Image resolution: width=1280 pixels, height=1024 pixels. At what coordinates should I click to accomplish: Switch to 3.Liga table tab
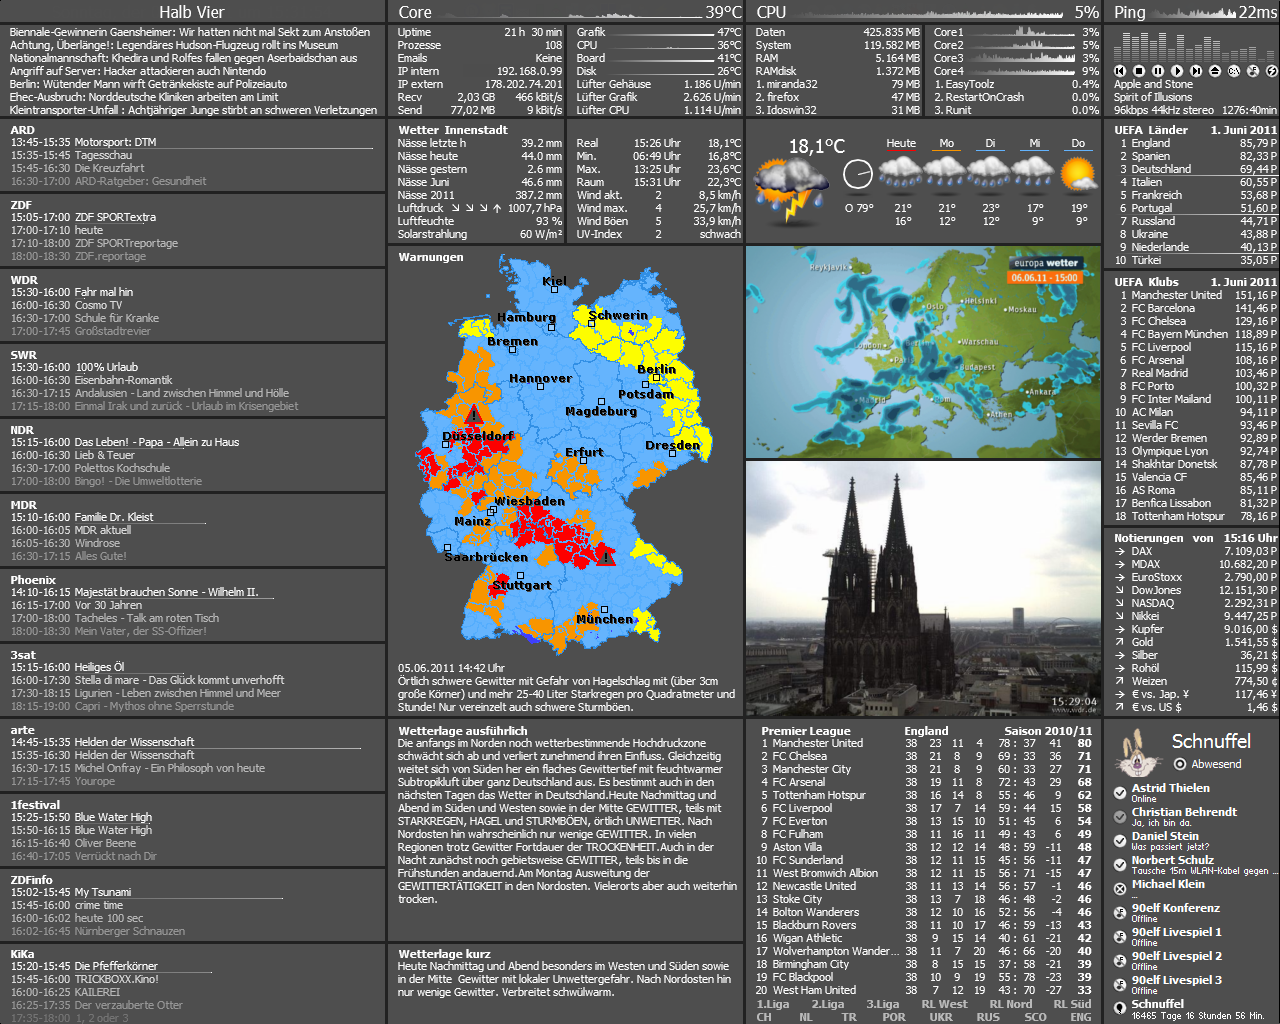pyautogui.click(x=882, y=1004)
